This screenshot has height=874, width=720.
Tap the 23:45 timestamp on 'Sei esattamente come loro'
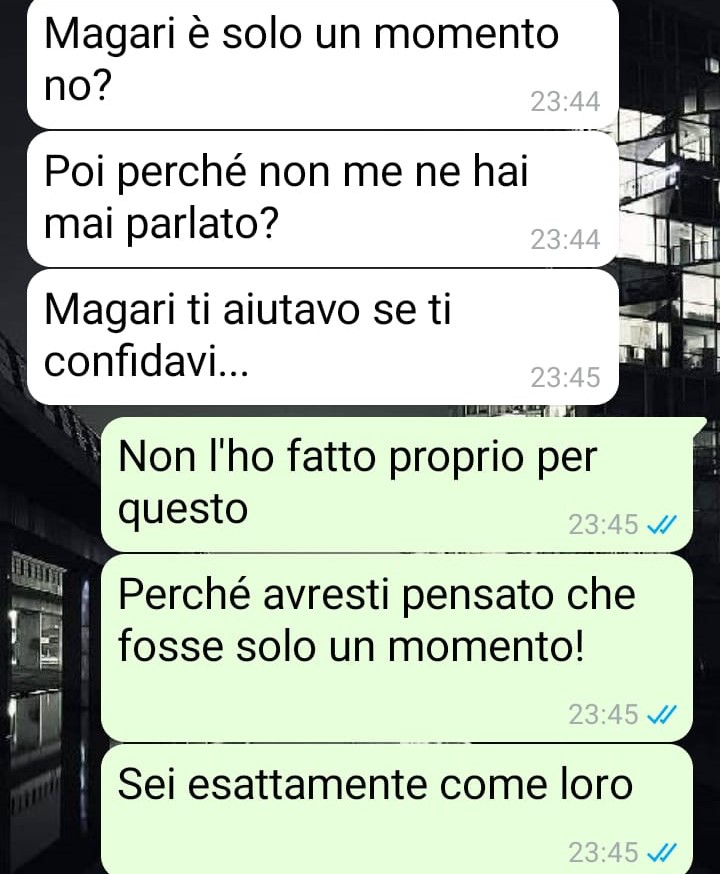[603, 852]
